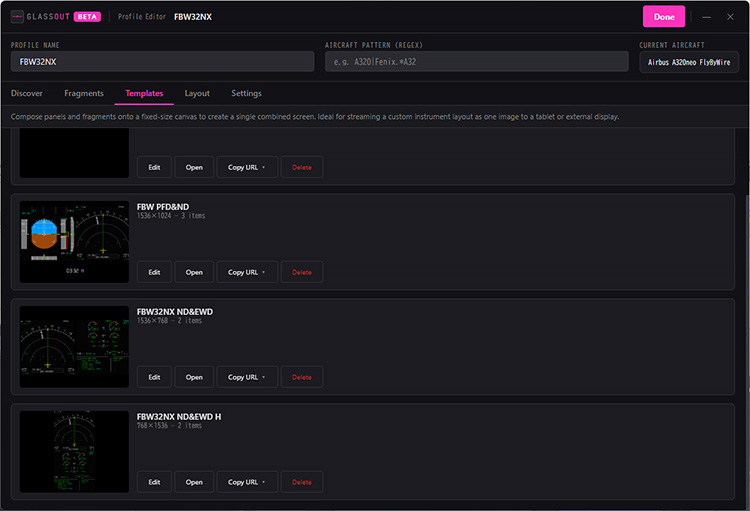Expand Copy URL on the topmost template card
Viewport: 750px width, 511px height.
click(247, 167)
